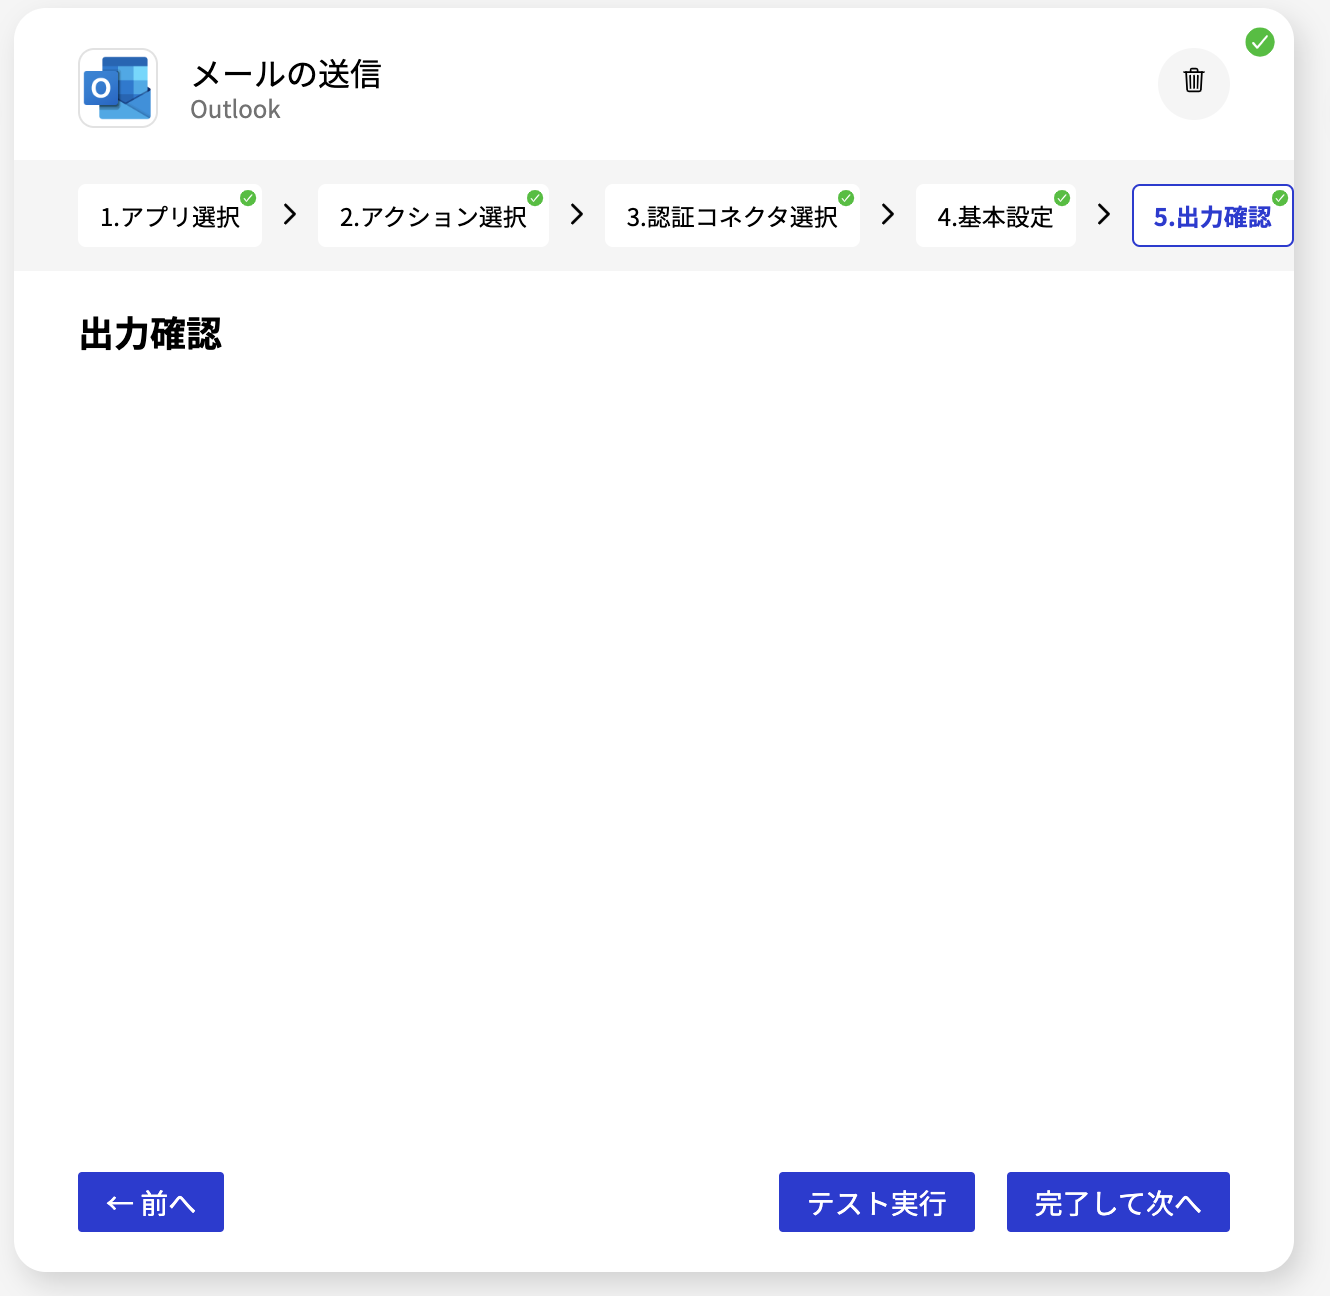This screenshot has height=1296, width=1330.
Task: Click chevron after 2.アクション選択
Action: point(577,214)
